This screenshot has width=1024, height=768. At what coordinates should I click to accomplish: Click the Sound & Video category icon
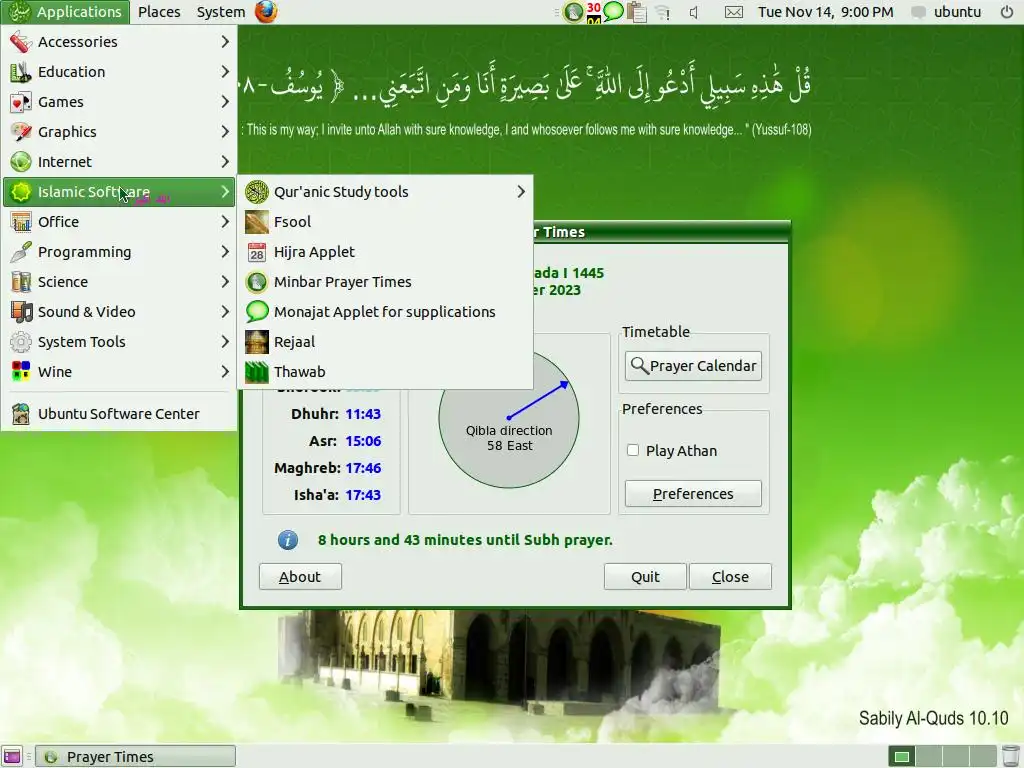click(21, 312)
